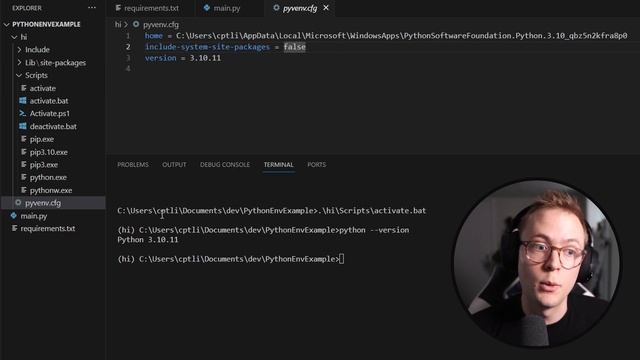The height and width of the screenshot is (360, 640).
Task: Open python.exe in the file tree
Action: [x=48, y=178]
